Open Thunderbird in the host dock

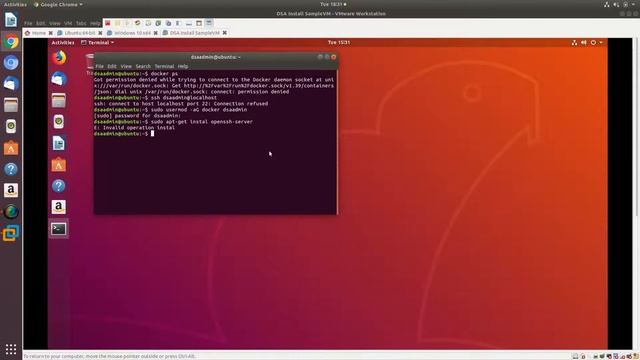point(11,84)
